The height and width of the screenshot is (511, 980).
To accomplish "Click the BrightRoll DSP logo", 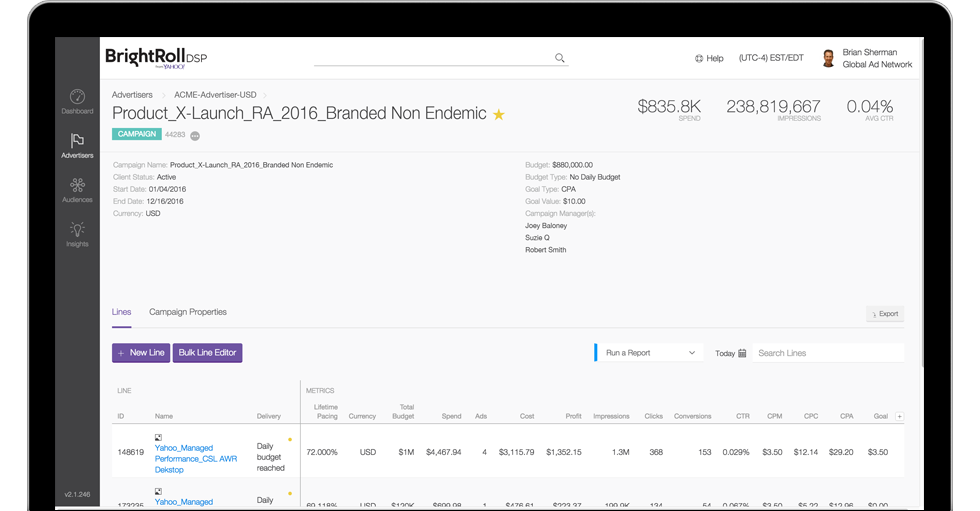I will (x=156, y=57).
